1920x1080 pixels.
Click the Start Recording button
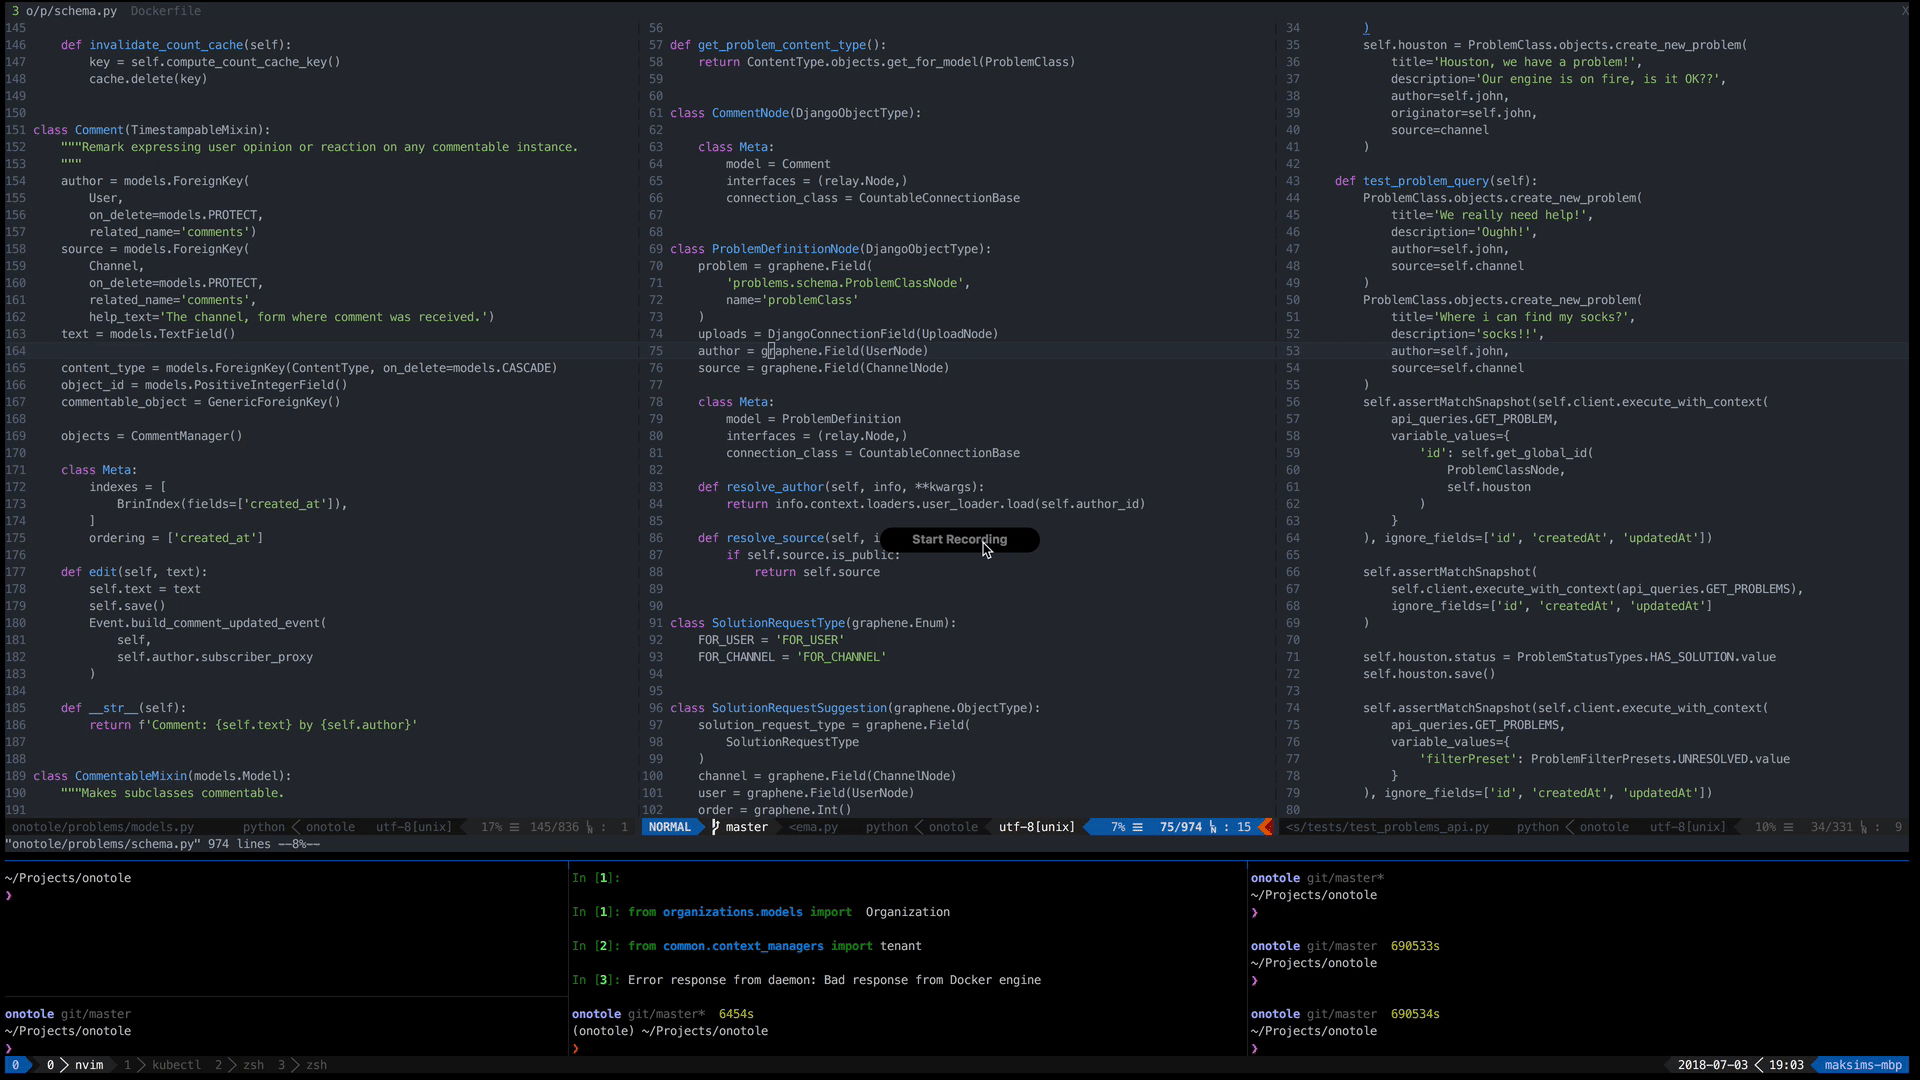pyautogui.click(x=958, y=540)
